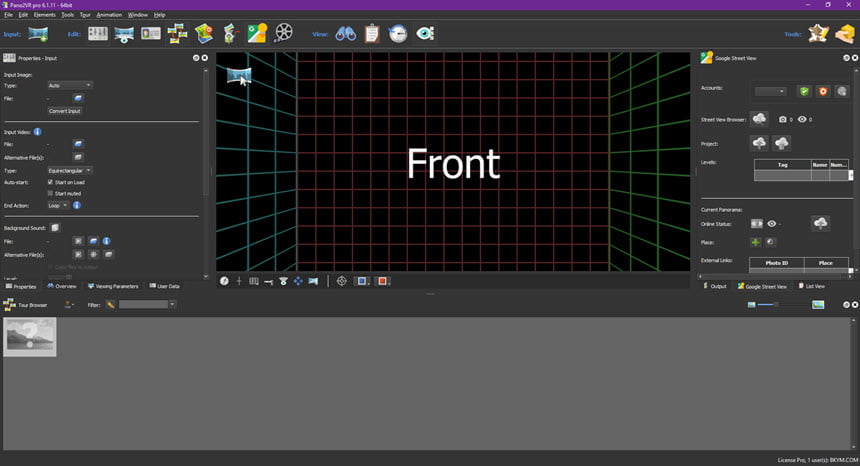Switch to the Output tab
The height and width of the screenshot is (466, 860).
click(x=715, y=286)
